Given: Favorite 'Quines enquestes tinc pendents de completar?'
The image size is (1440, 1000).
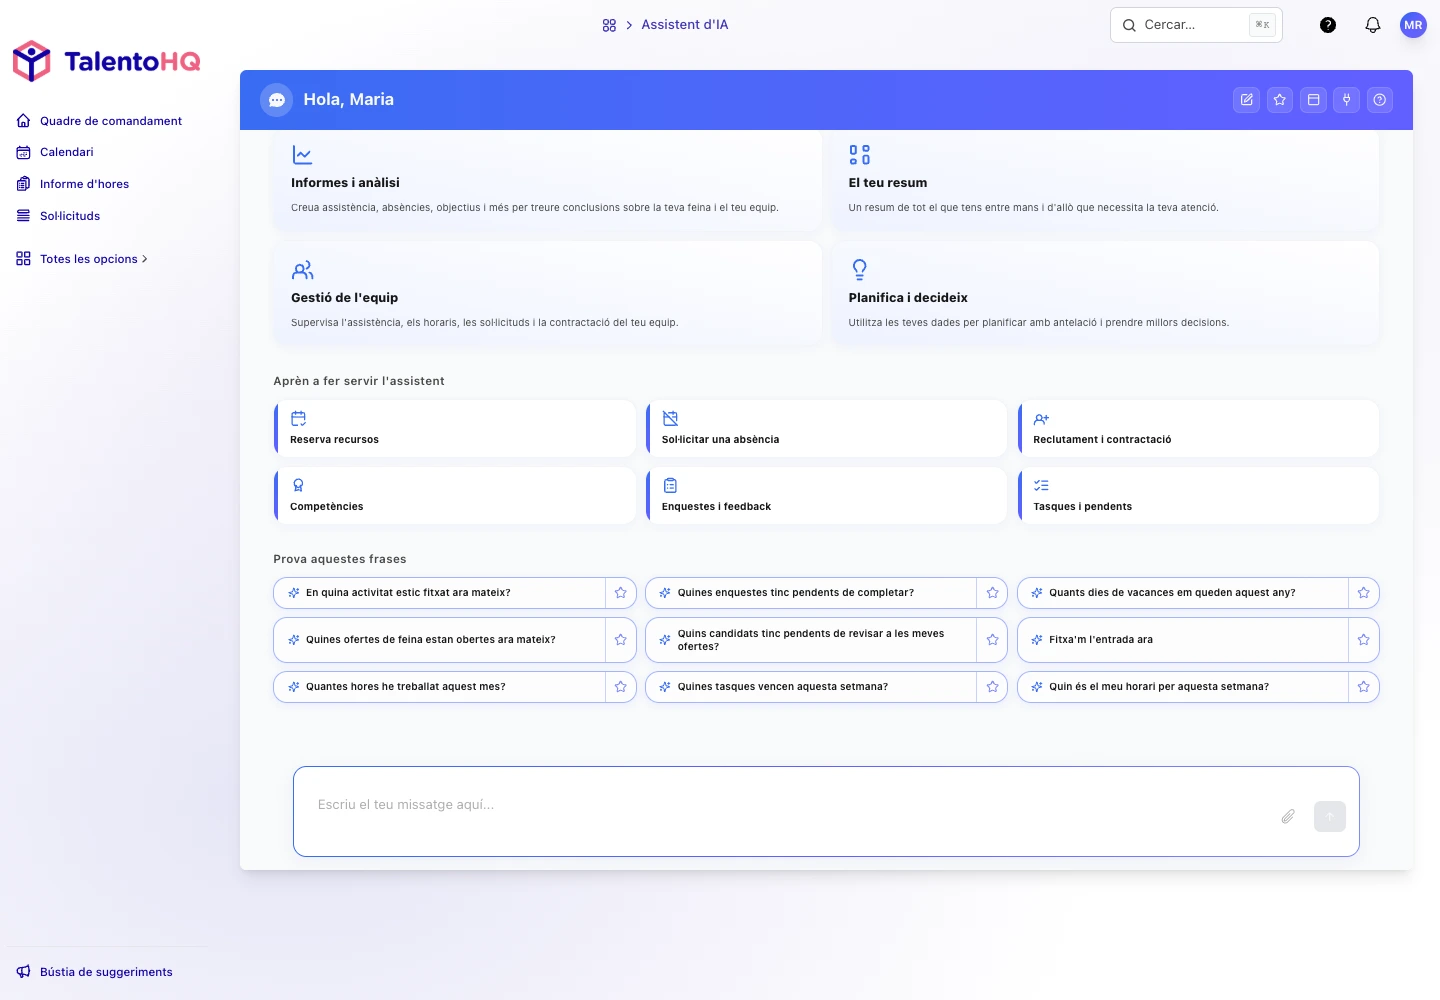Looking at the screenshot, I should 992,593.
